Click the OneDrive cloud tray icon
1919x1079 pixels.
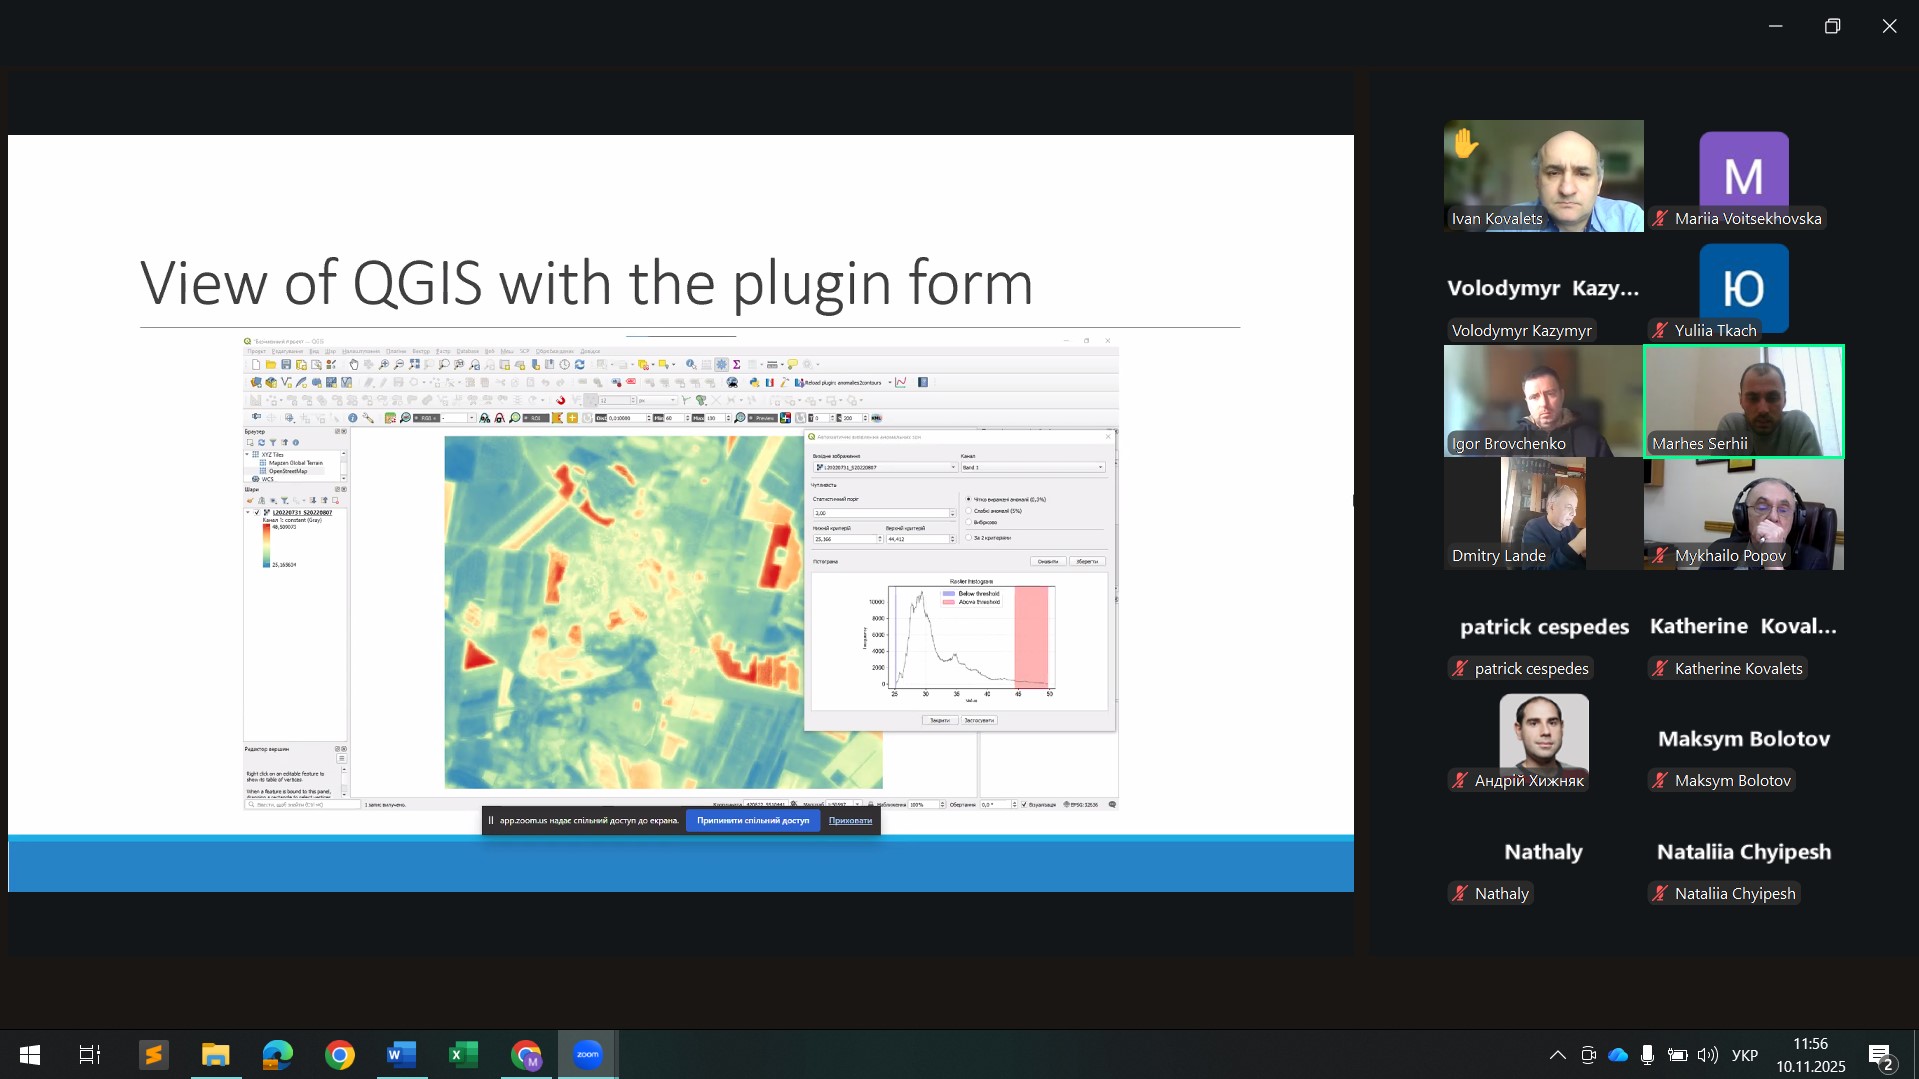click(x=1618, y=1055)
